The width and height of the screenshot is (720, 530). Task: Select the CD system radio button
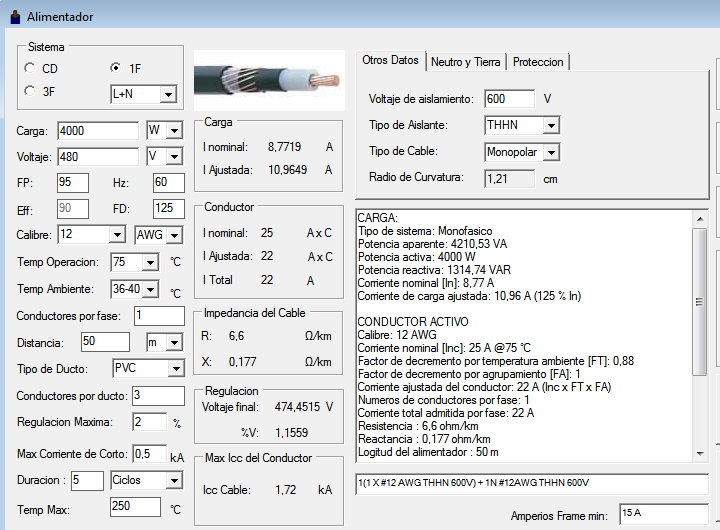click(x=30, y=68)
